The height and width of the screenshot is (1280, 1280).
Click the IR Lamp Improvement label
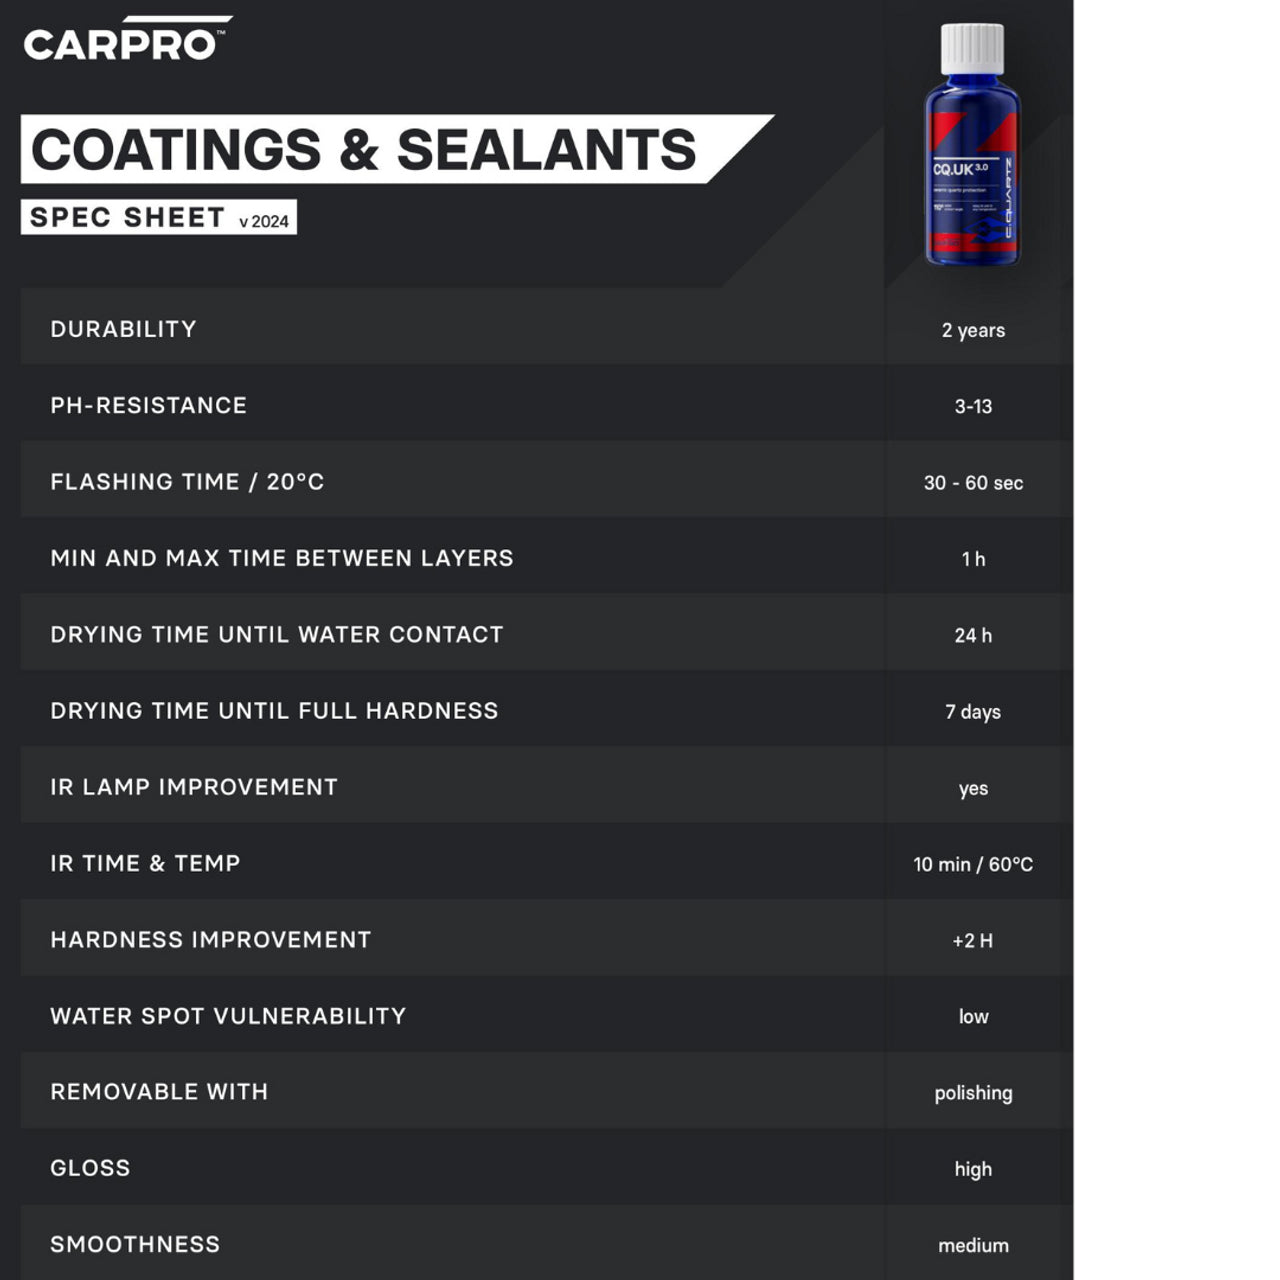tap(194, 787)
